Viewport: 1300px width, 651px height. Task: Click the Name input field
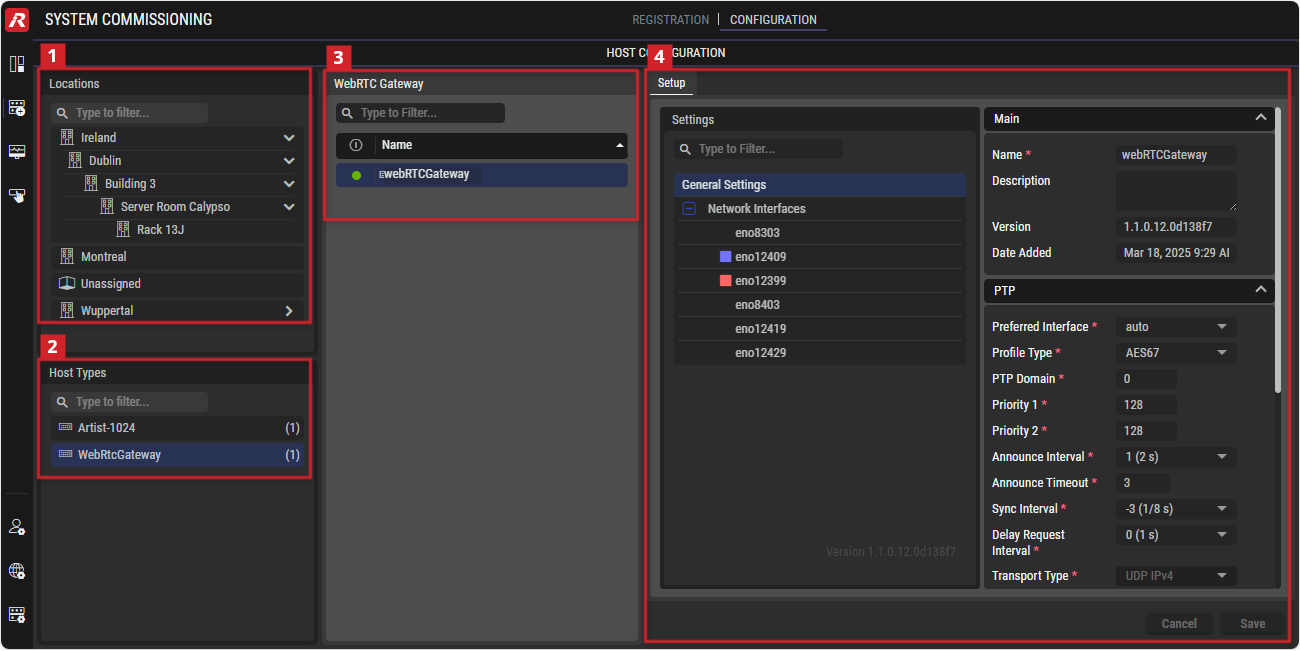click(1176, 155)
